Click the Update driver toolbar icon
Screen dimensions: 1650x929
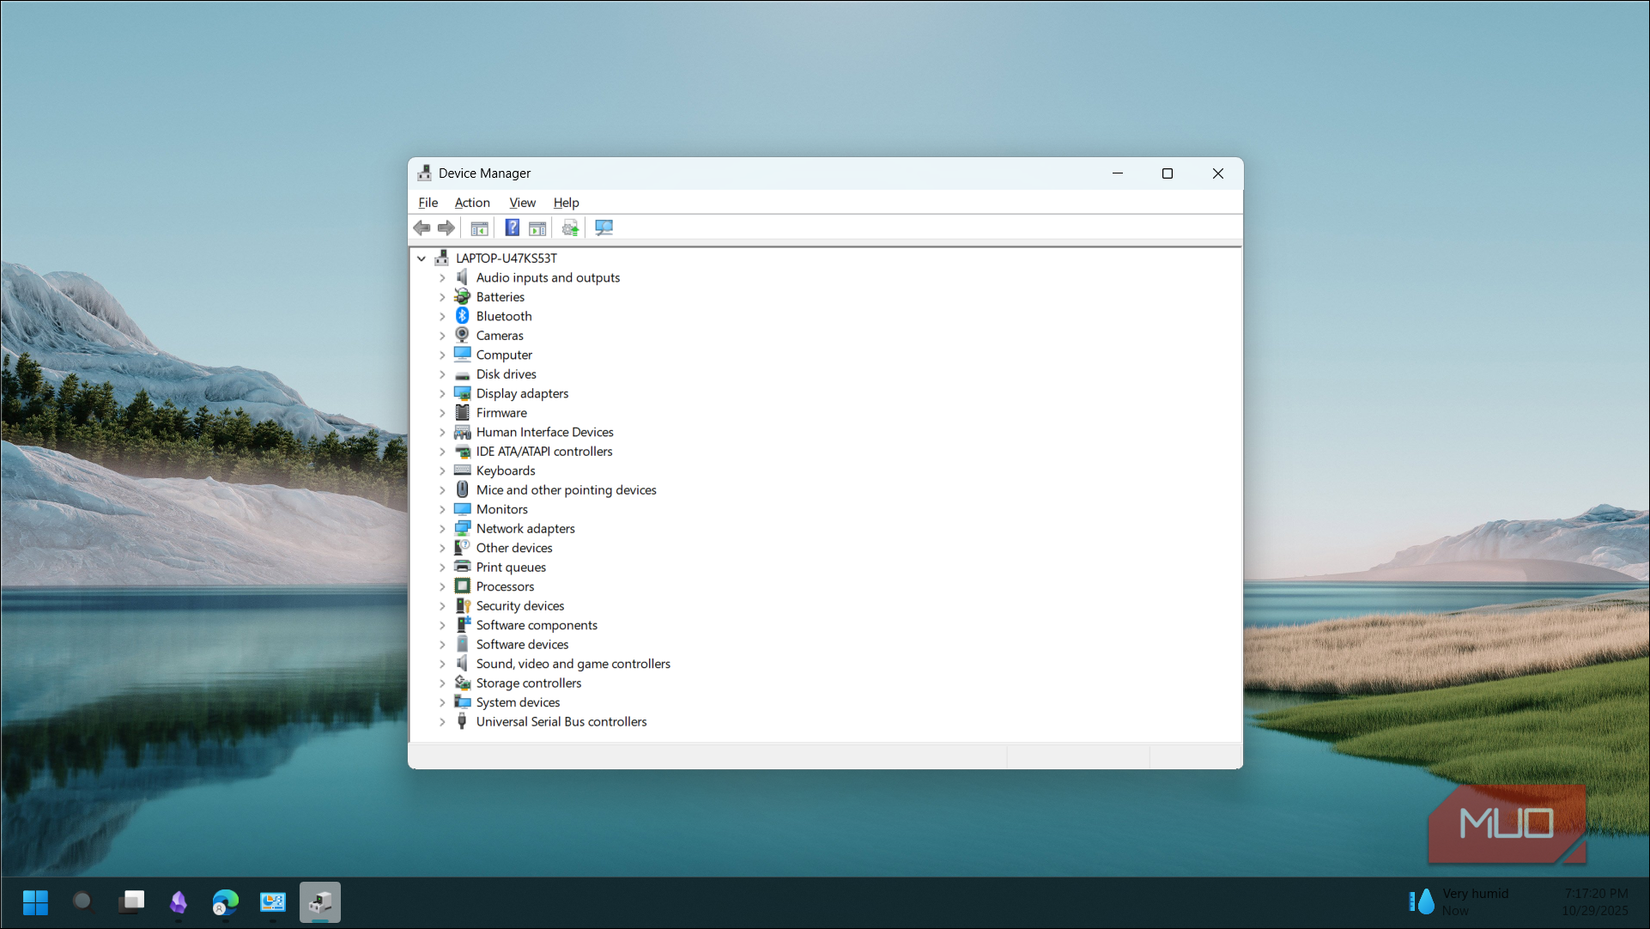570,227
